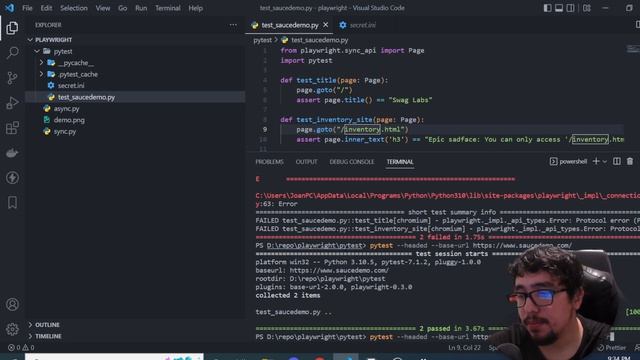Click line number 9 in the gutter
The height and width of the screenshot is (360, 640).
point(264,129)
